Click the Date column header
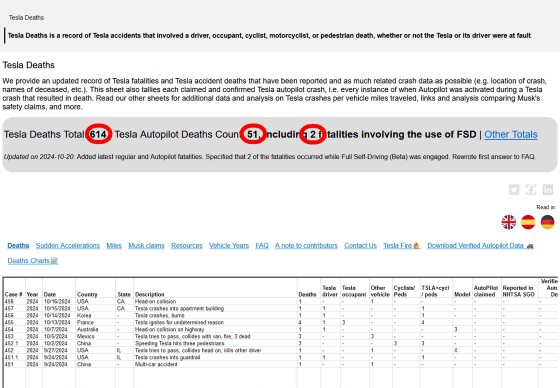560x388 pixels. pos(50,294)
